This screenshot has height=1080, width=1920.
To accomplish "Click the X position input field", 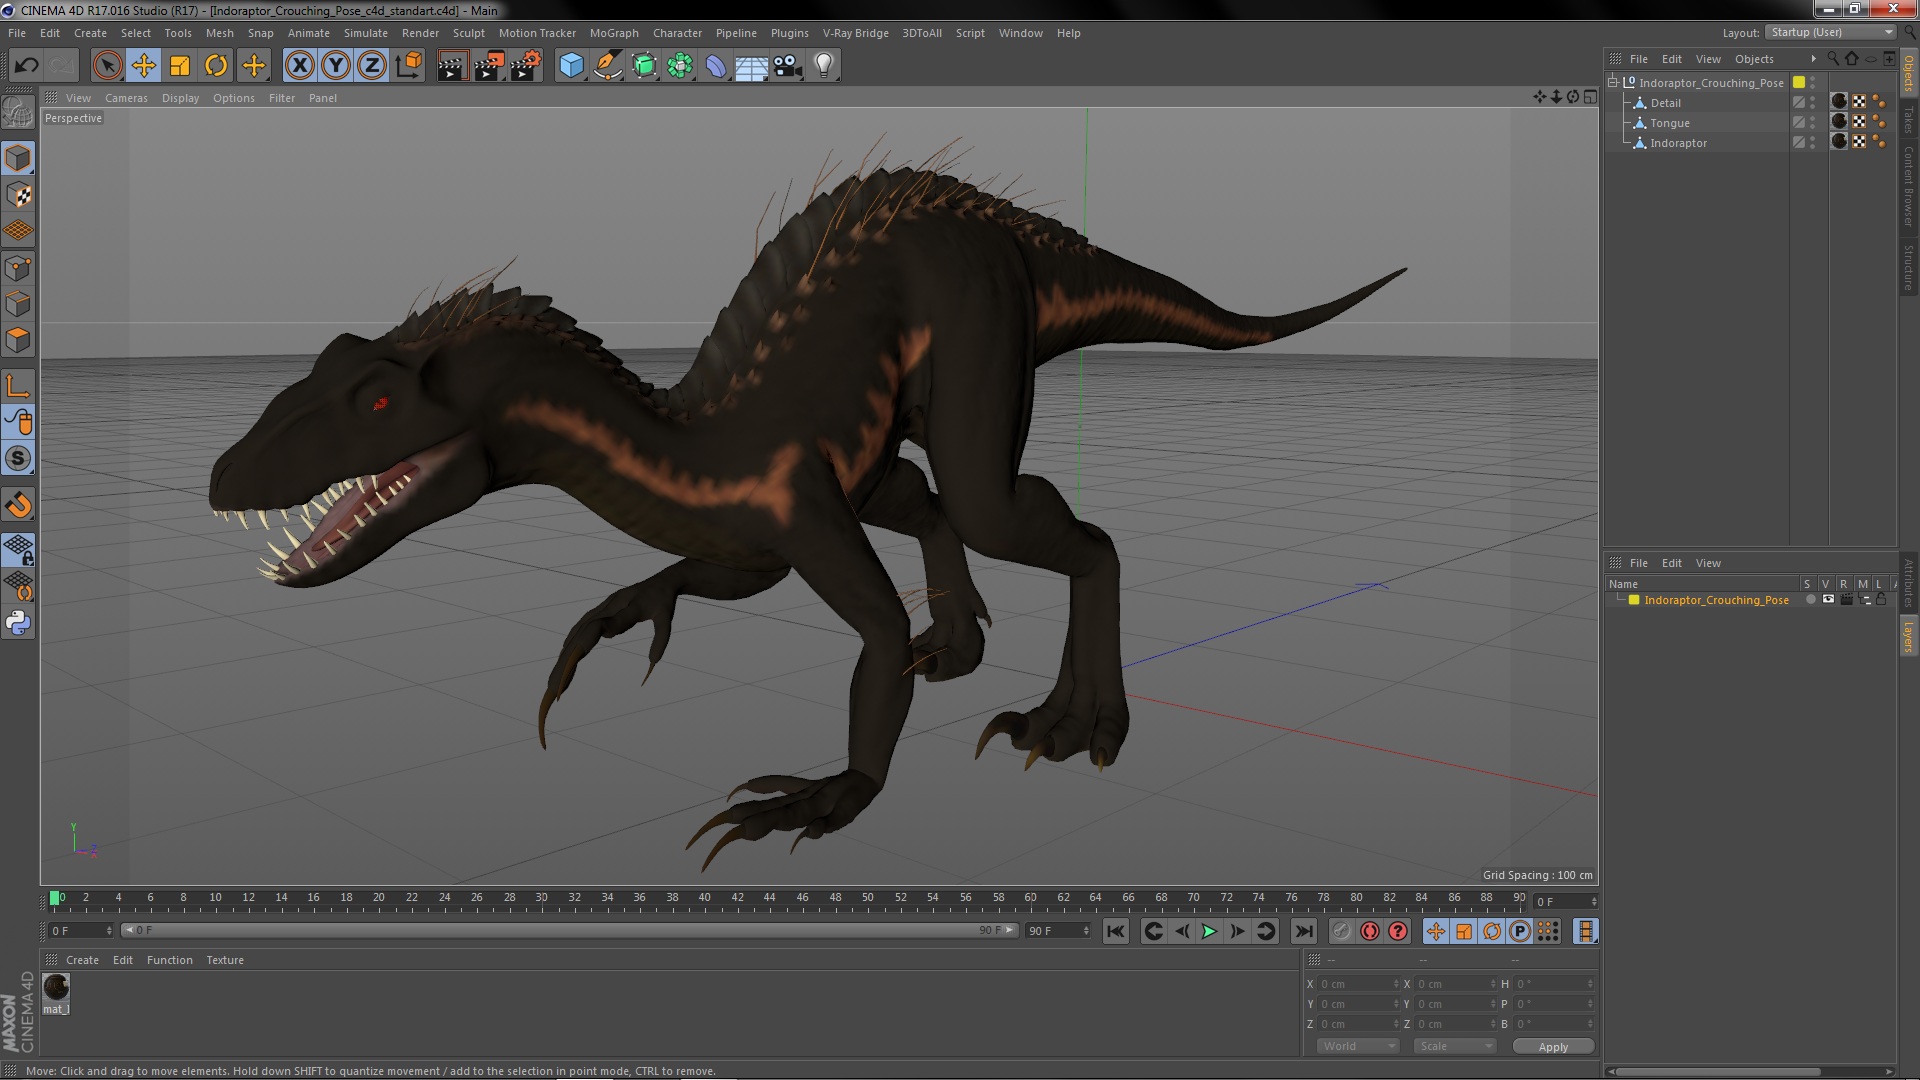I will coord(1357,984).
